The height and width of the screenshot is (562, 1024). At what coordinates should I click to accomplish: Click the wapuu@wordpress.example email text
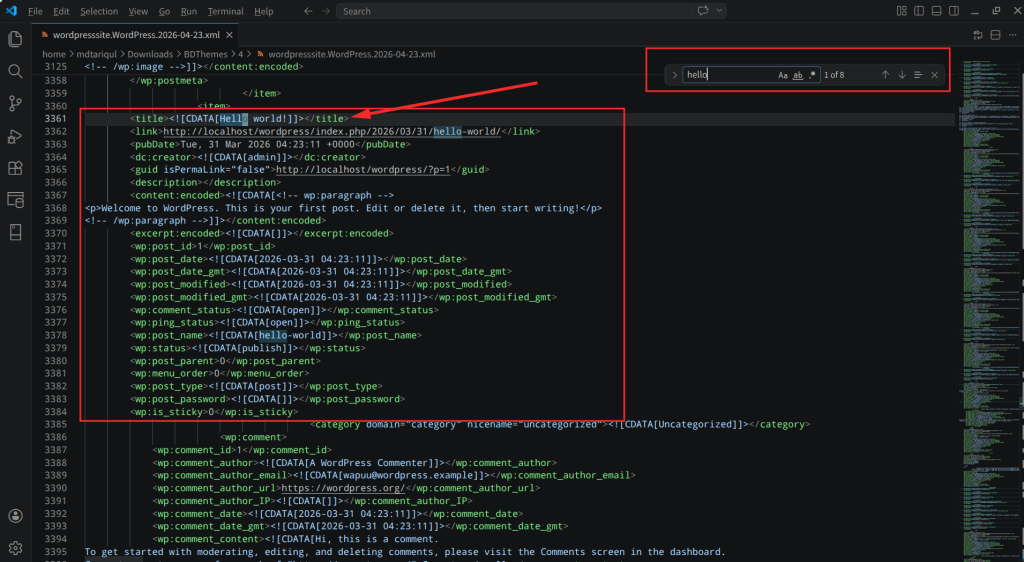[408, 476]
